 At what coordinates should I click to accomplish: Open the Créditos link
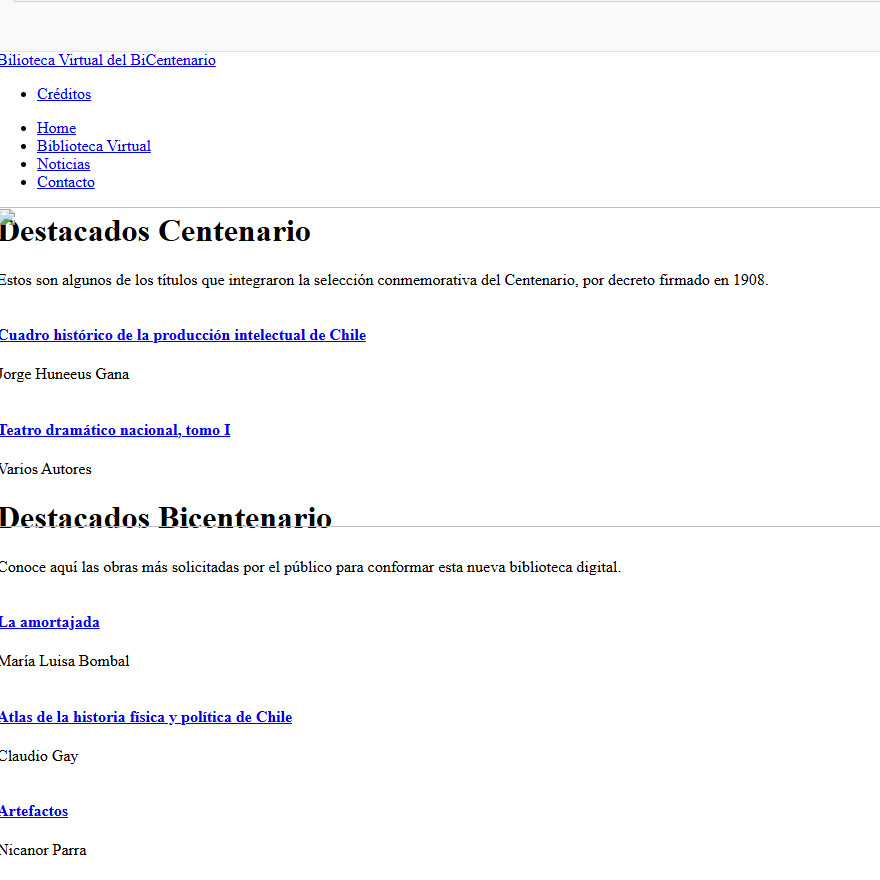[64, 94]
